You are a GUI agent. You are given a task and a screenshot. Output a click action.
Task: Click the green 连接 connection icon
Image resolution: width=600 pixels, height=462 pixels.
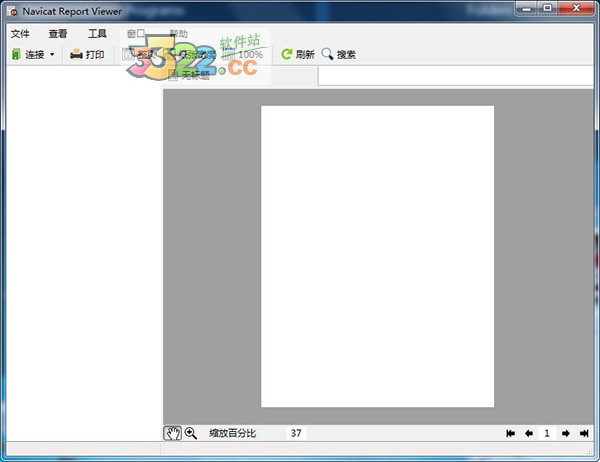tap(16, 54)
